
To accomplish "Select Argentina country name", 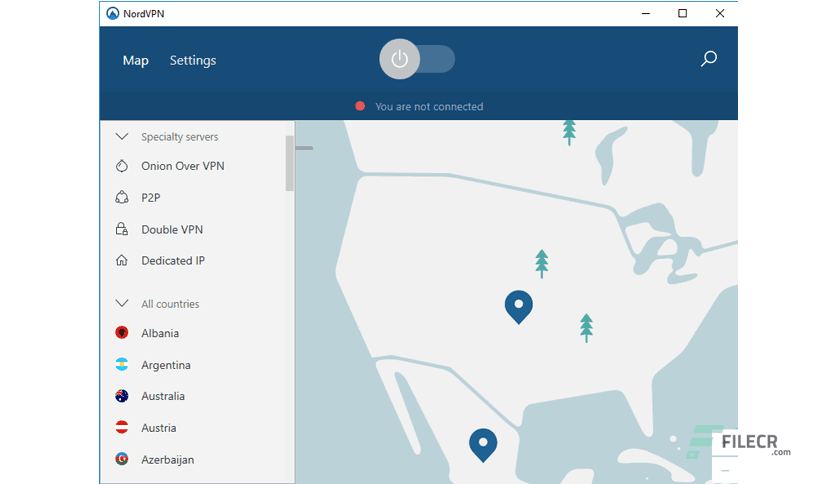I will coord(166,365).
